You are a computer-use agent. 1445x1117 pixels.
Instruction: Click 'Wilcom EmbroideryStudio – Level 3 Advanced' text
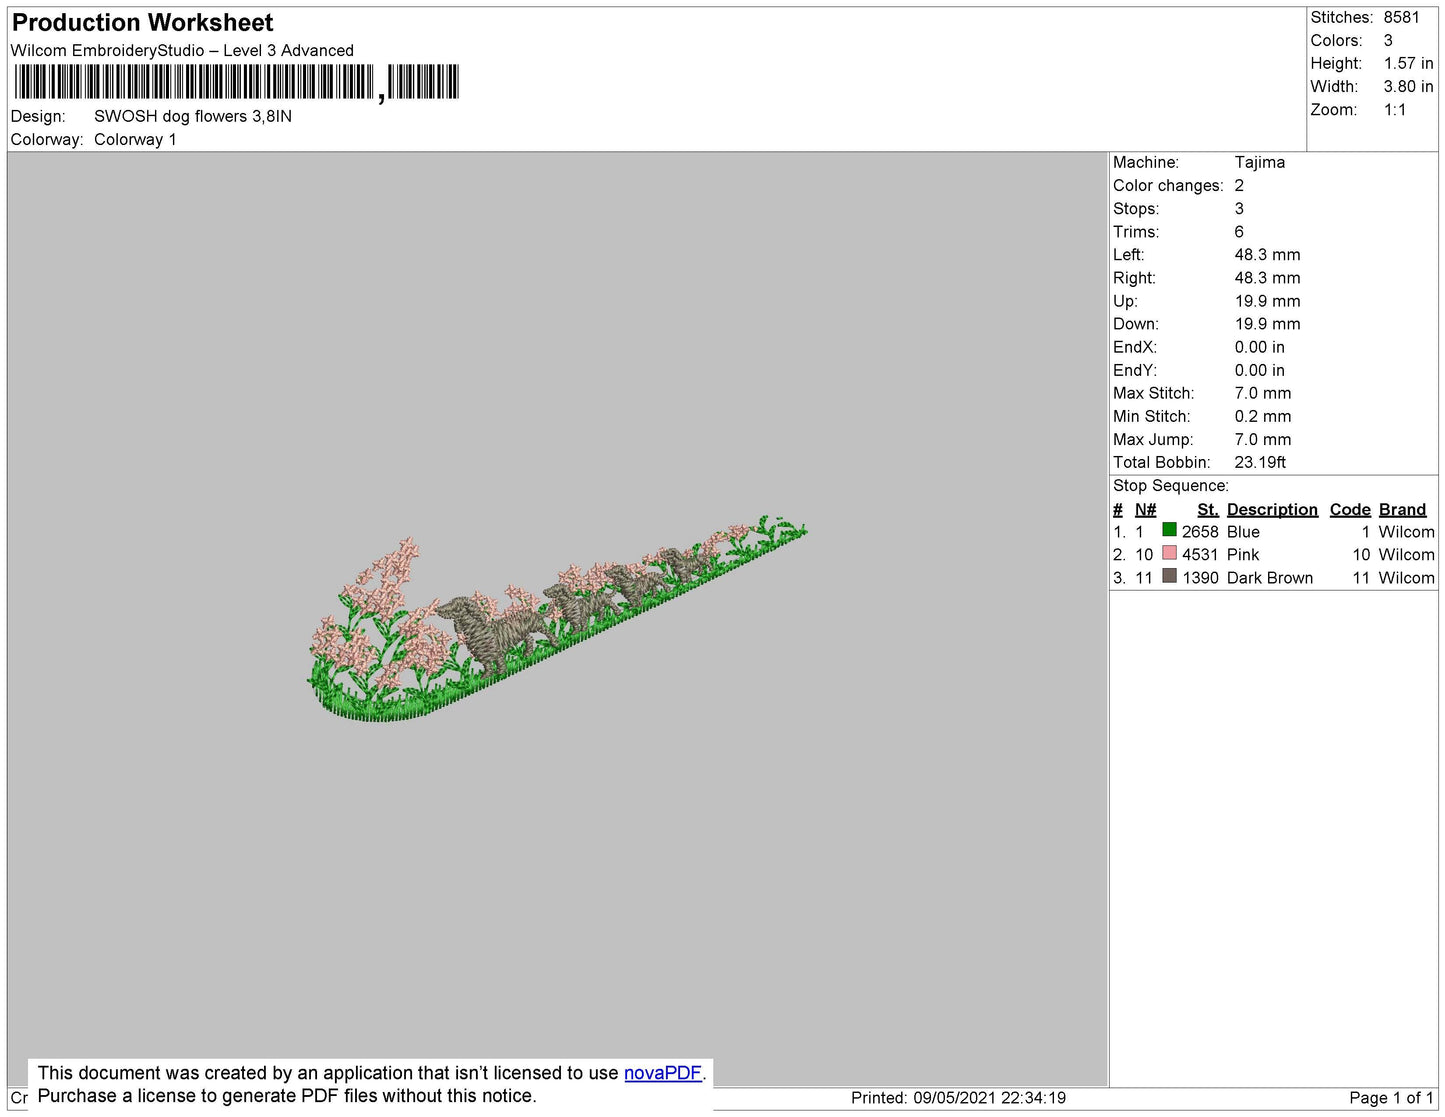[x=182, y=50]
